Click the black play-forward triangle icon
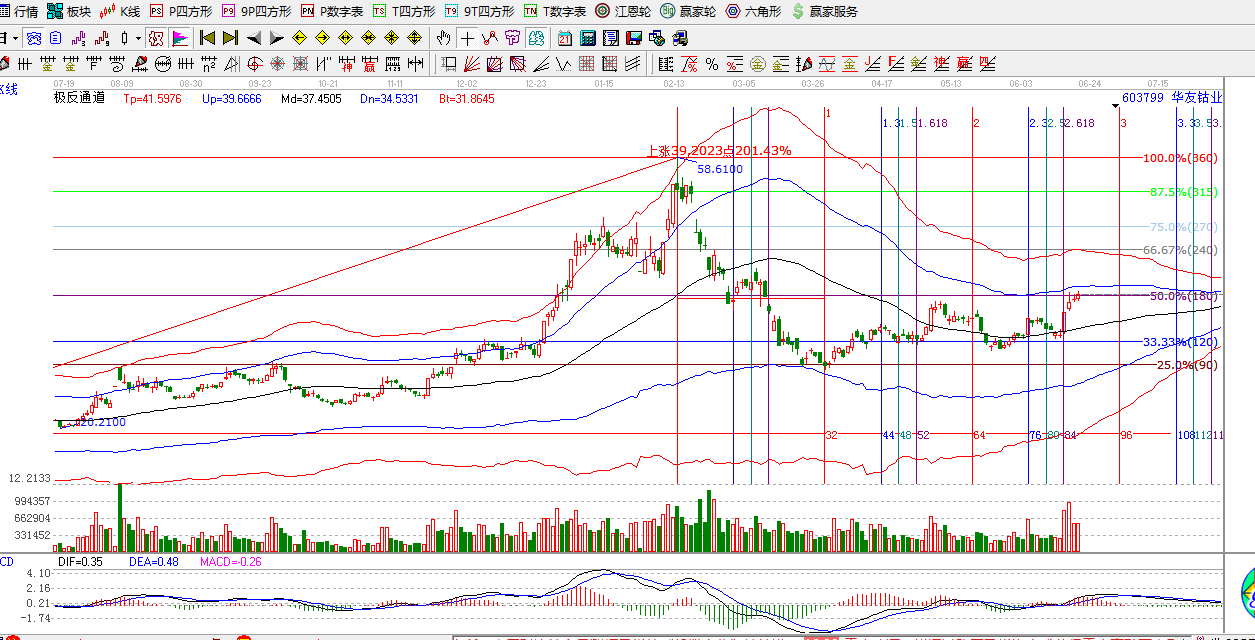 click(x=276, y=39)
